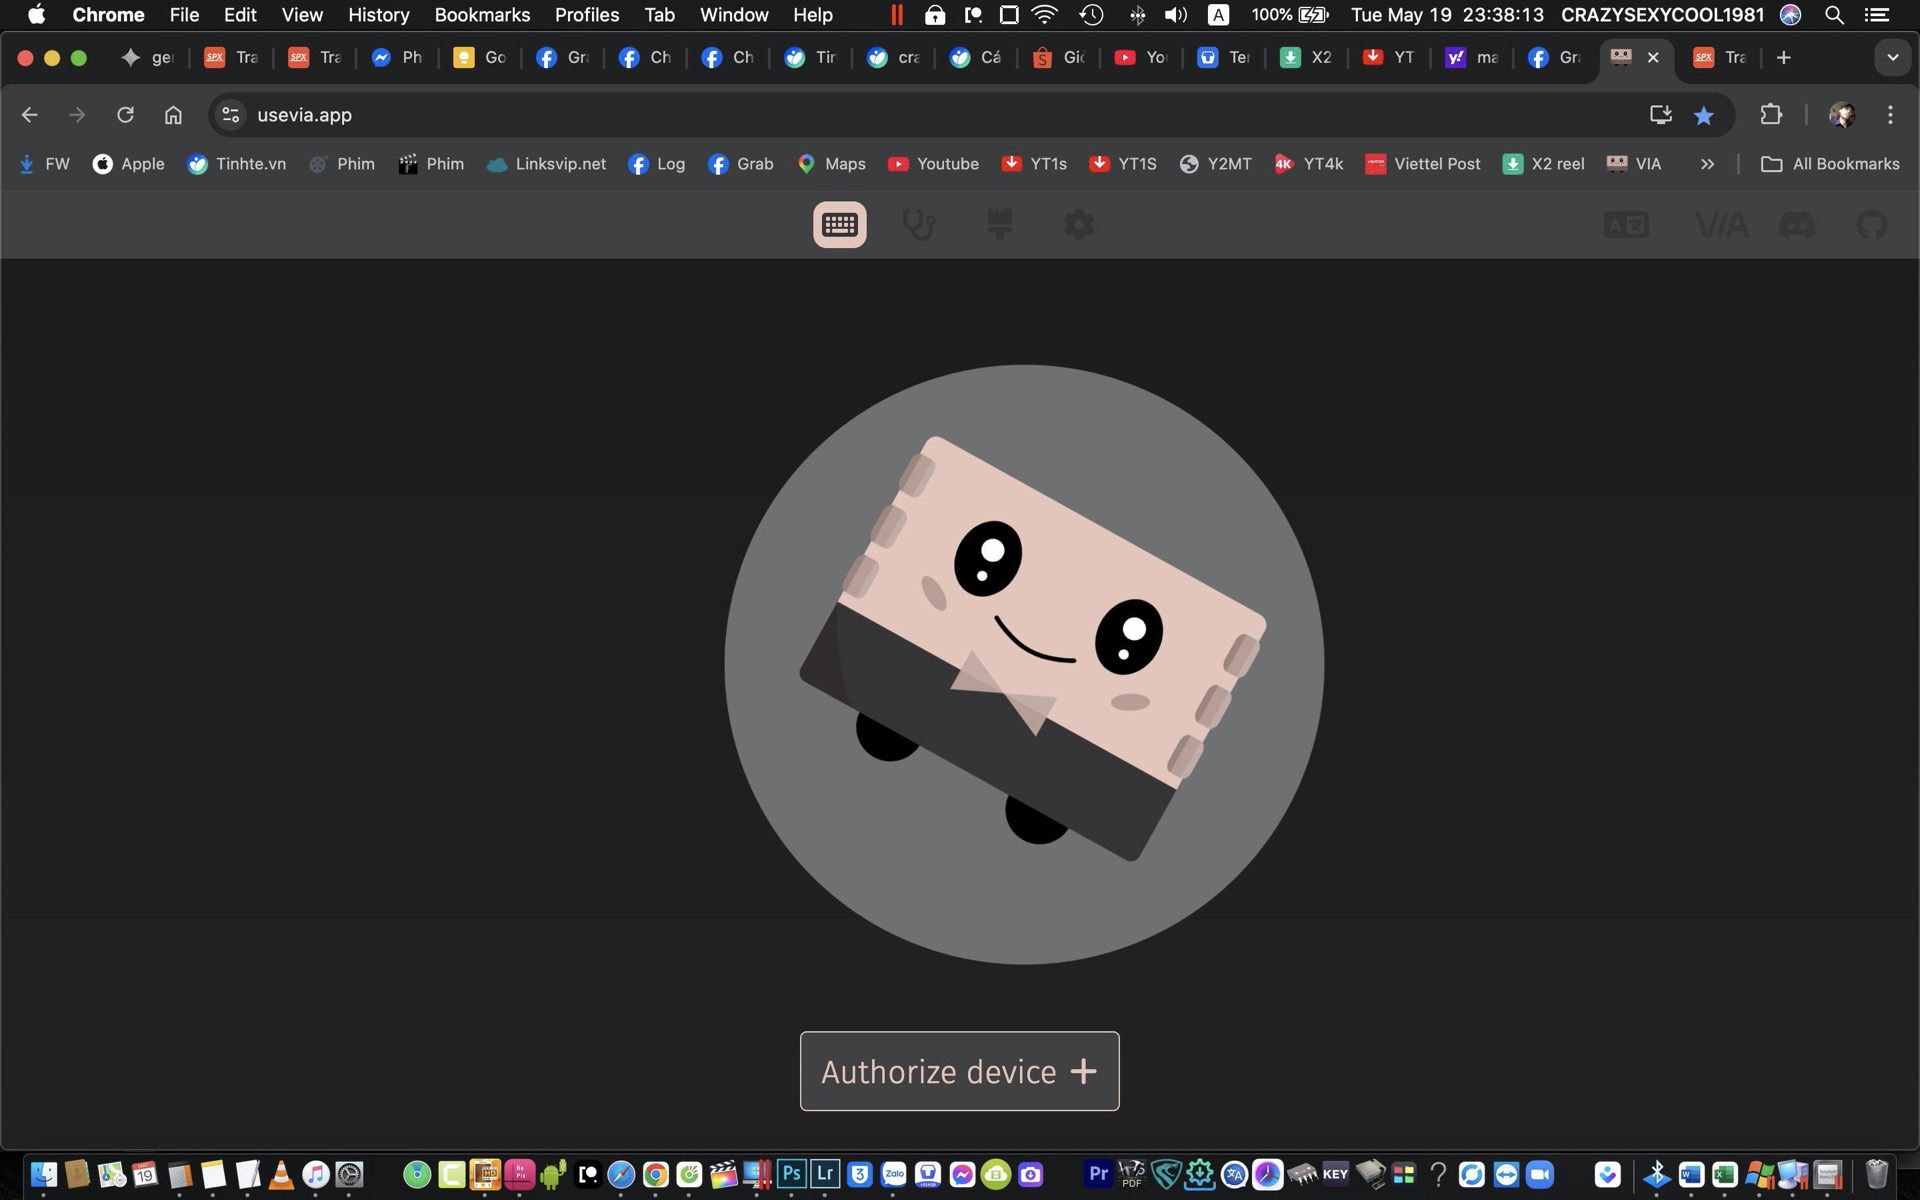This screenshot has height=1200, width=1920.
Task: Switch to the YT browser tab
Action: (x=1390, y=58)
